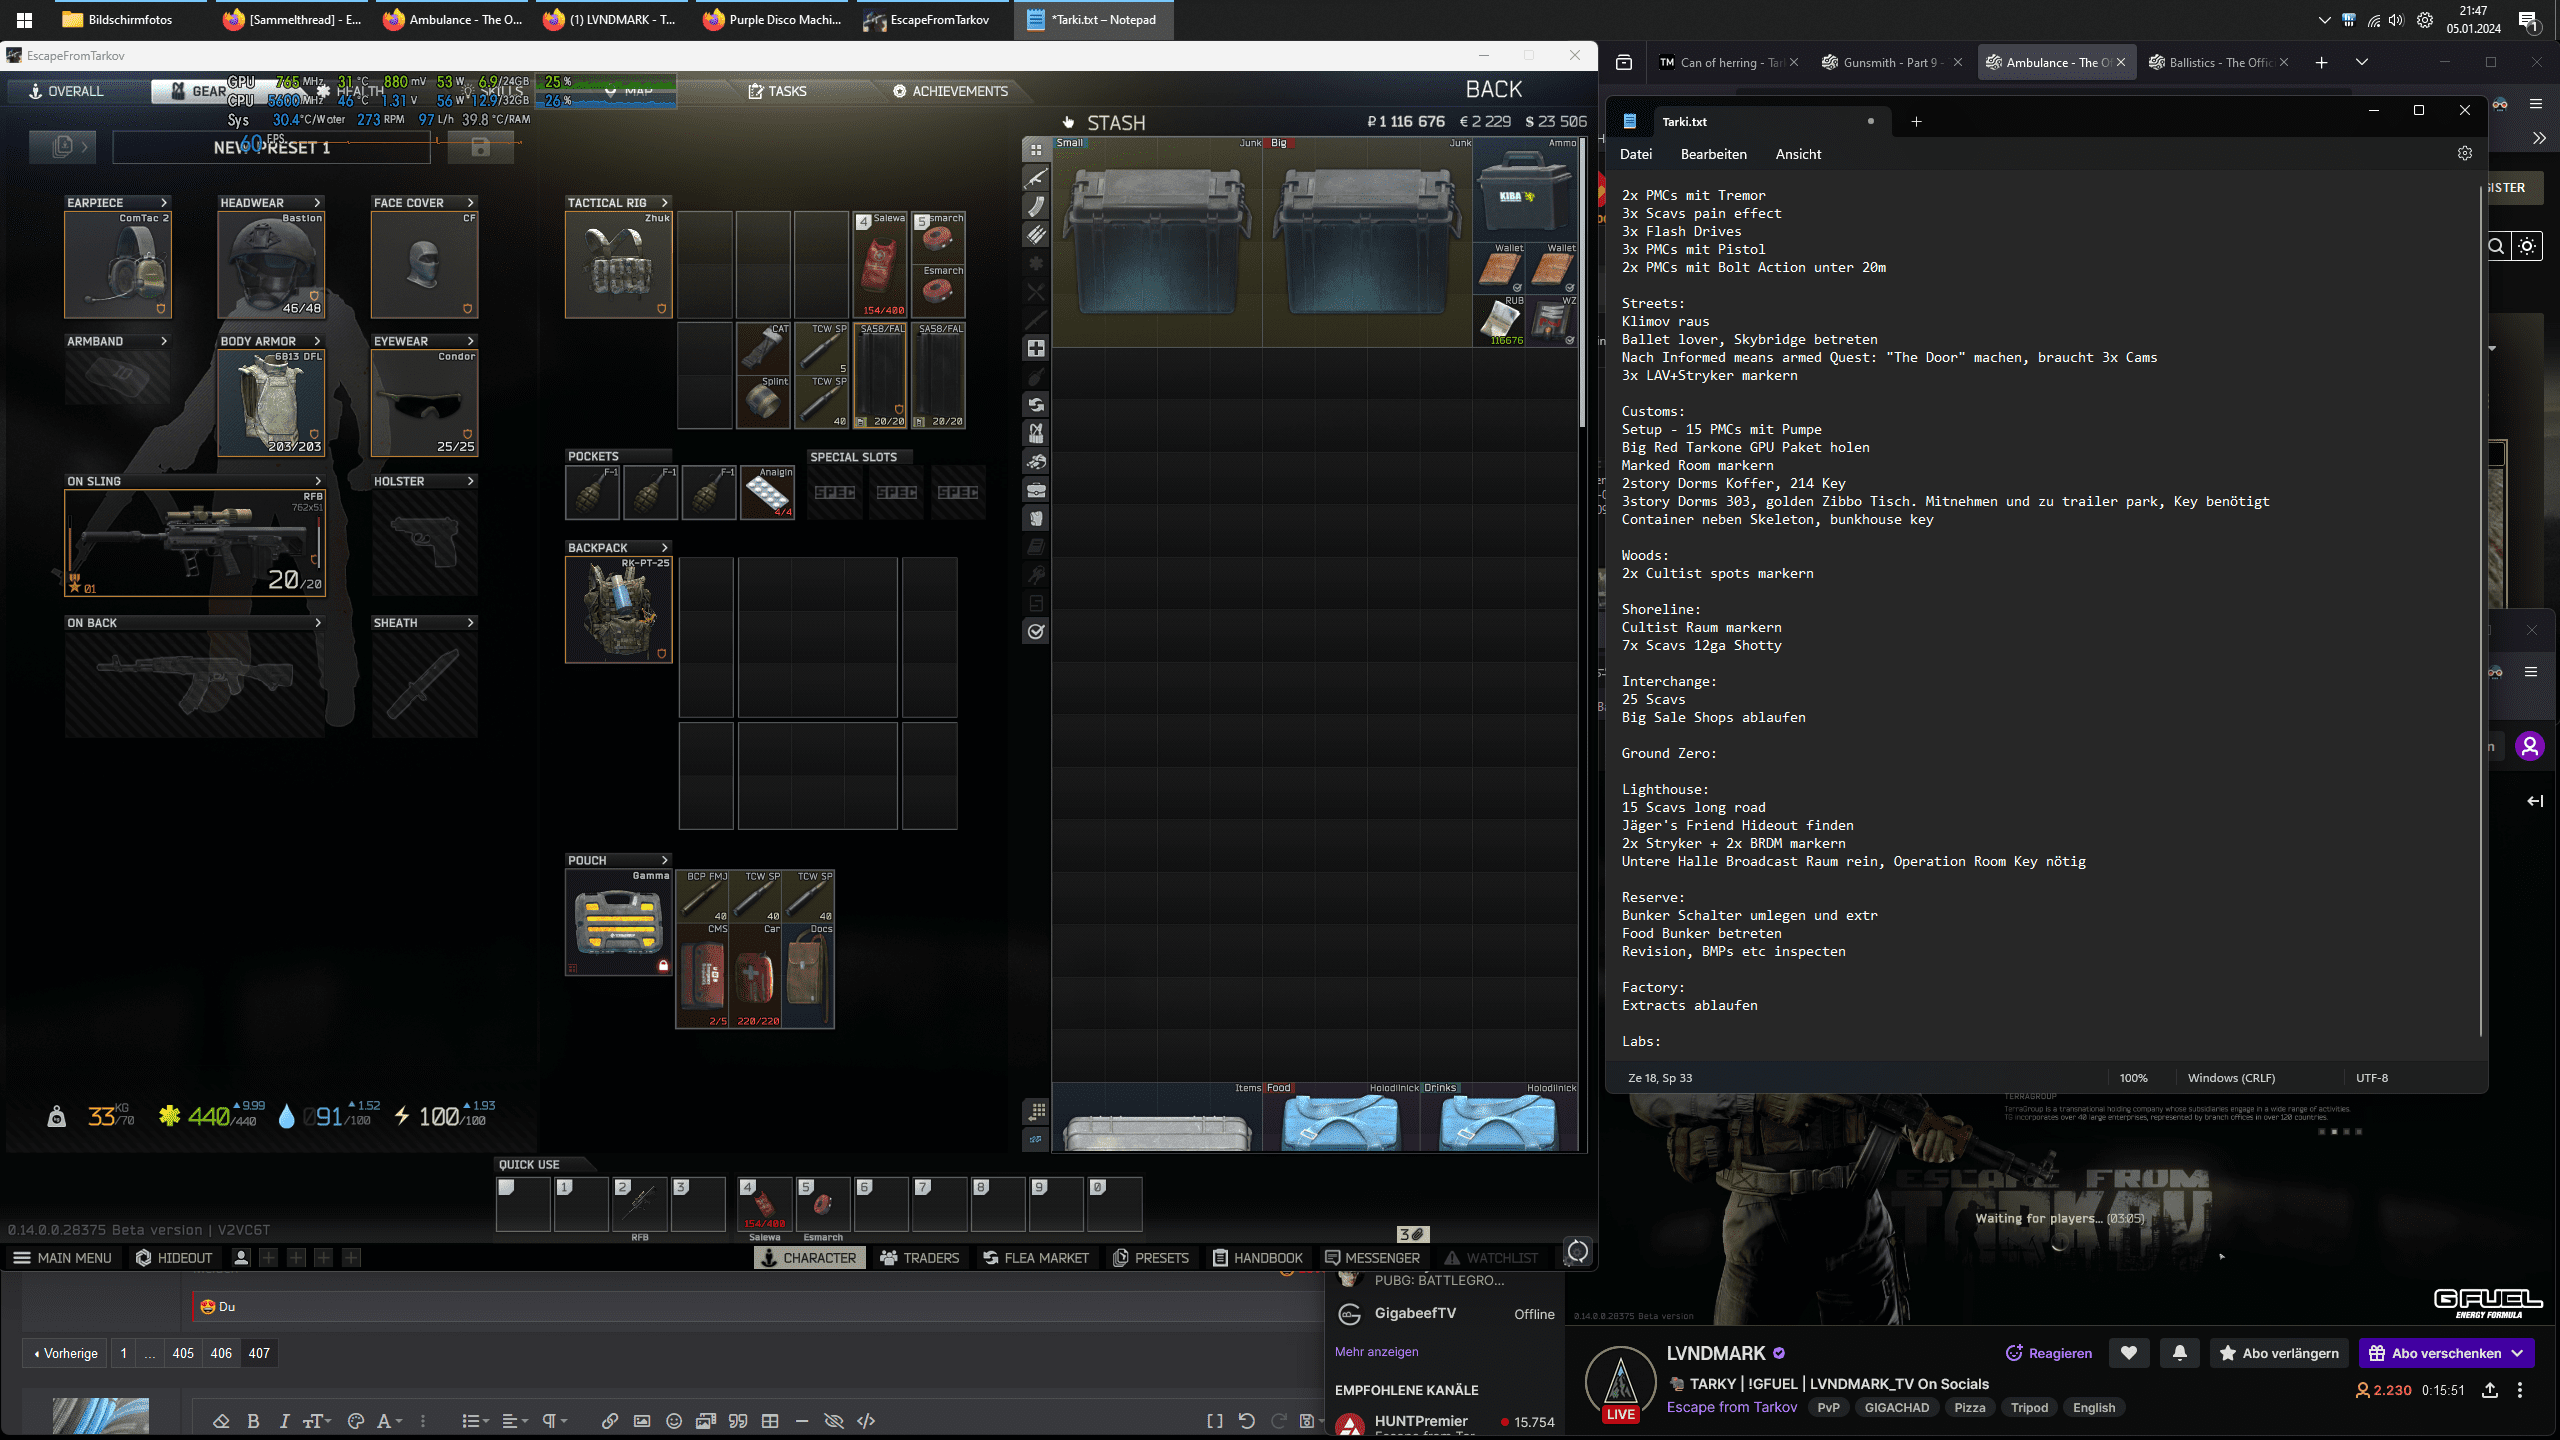Click the Windows taskbar volume icon
The height and width of the screenshot is (1440, 2560).
(2396, 20)
